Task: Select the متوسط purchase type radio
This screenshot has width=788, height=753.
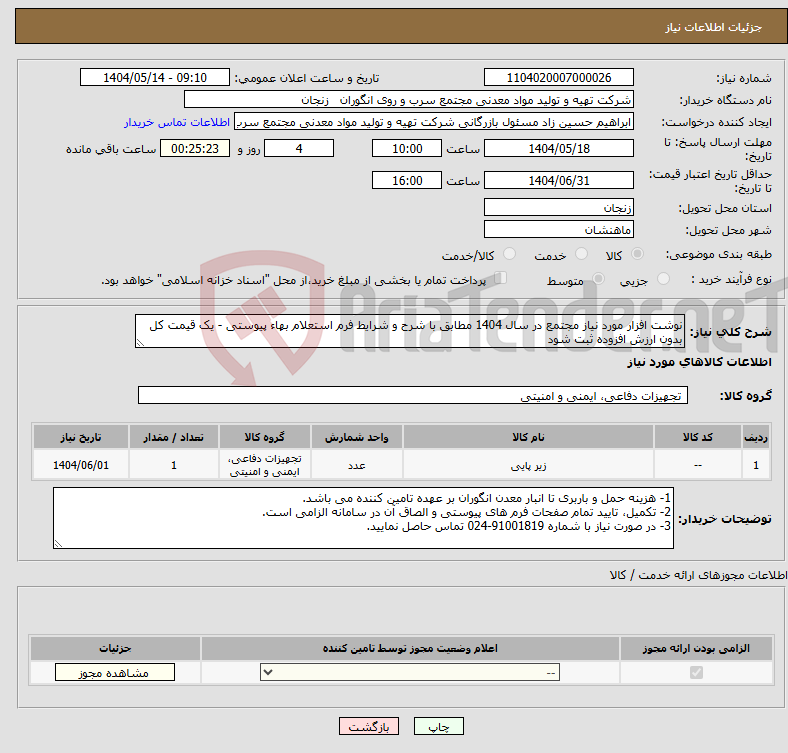Action: [599, 278]
